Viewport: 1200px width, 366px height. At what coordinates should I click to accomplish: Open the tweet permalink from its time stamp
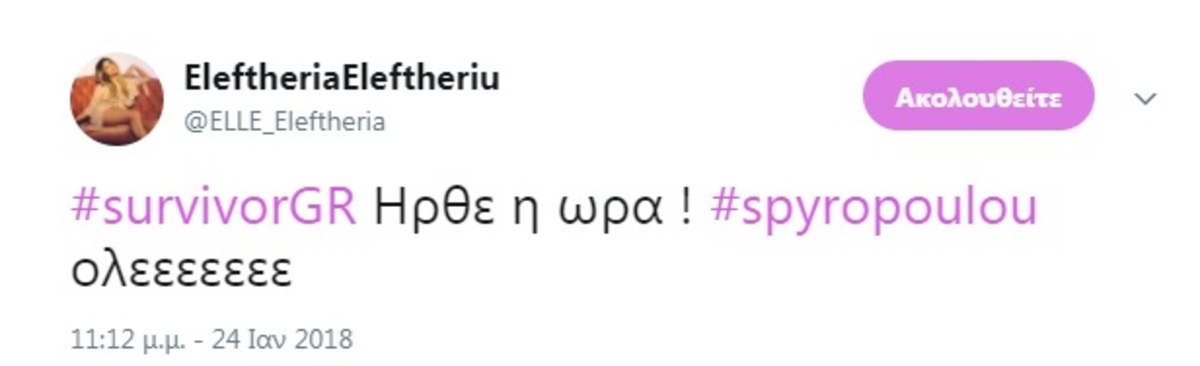pyautogui.click(x=124, y=339)
